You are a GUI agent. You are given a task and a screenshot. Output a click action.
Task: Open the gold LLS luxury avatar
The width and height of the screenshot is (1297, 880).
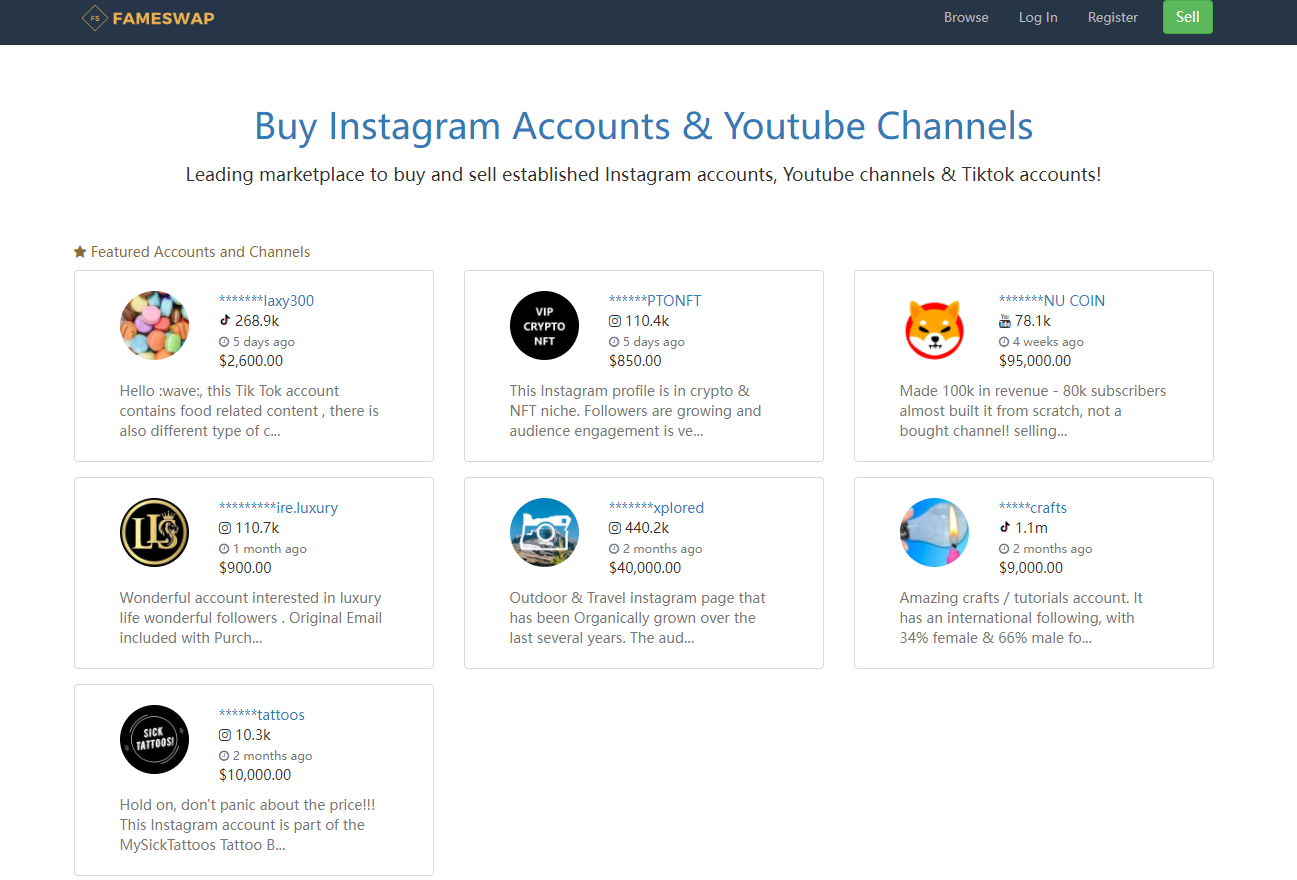click(x=154, y=532)
